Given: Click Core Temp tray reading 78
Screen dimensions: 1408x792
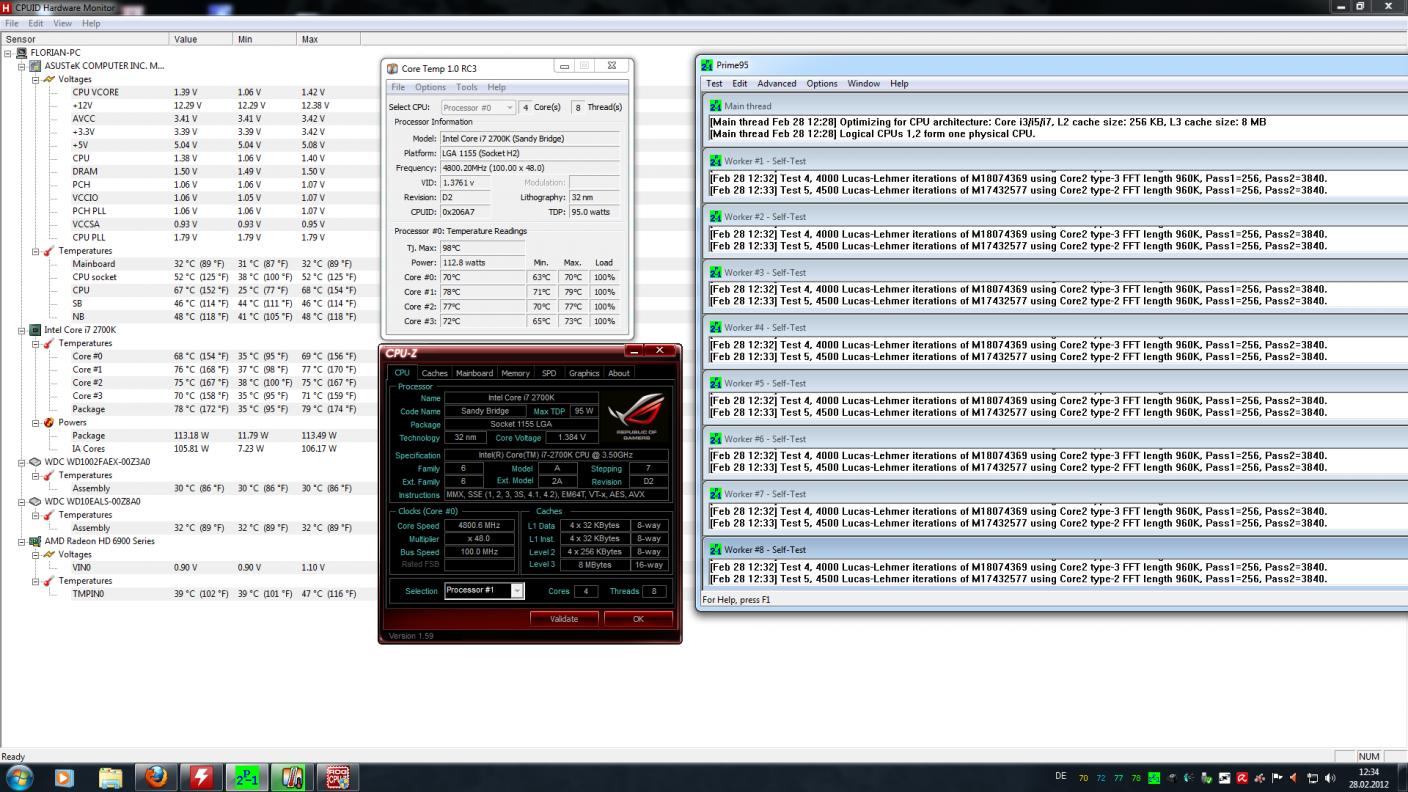Looking at the screenshot, I should coord(1136,778).
